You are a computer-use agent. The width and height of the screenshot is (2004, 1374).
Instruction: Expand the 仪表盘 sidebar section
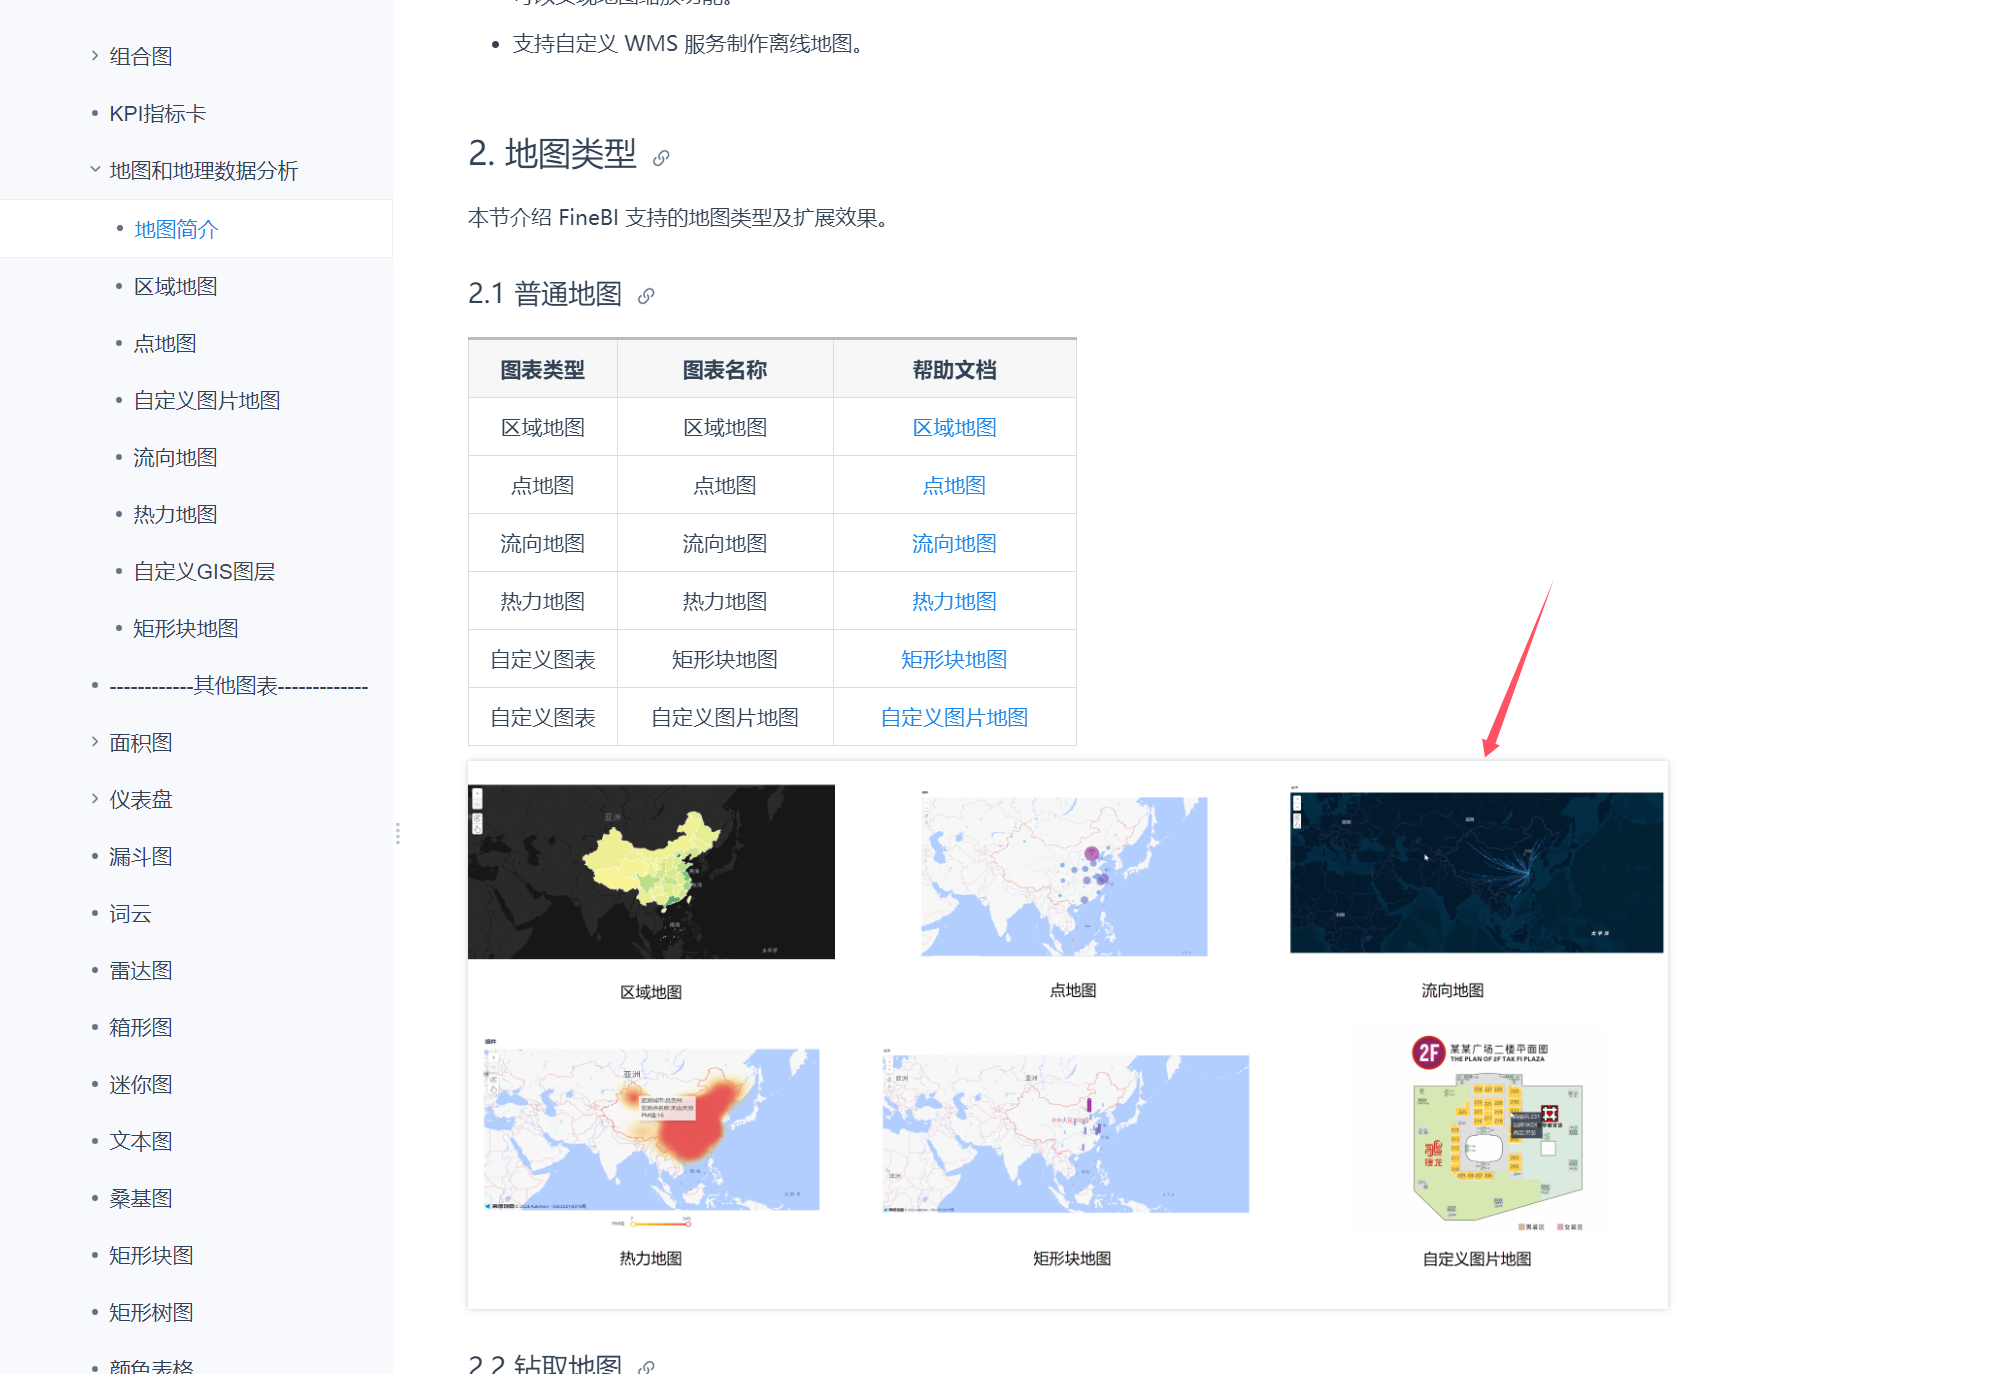[x=95, y=799]
